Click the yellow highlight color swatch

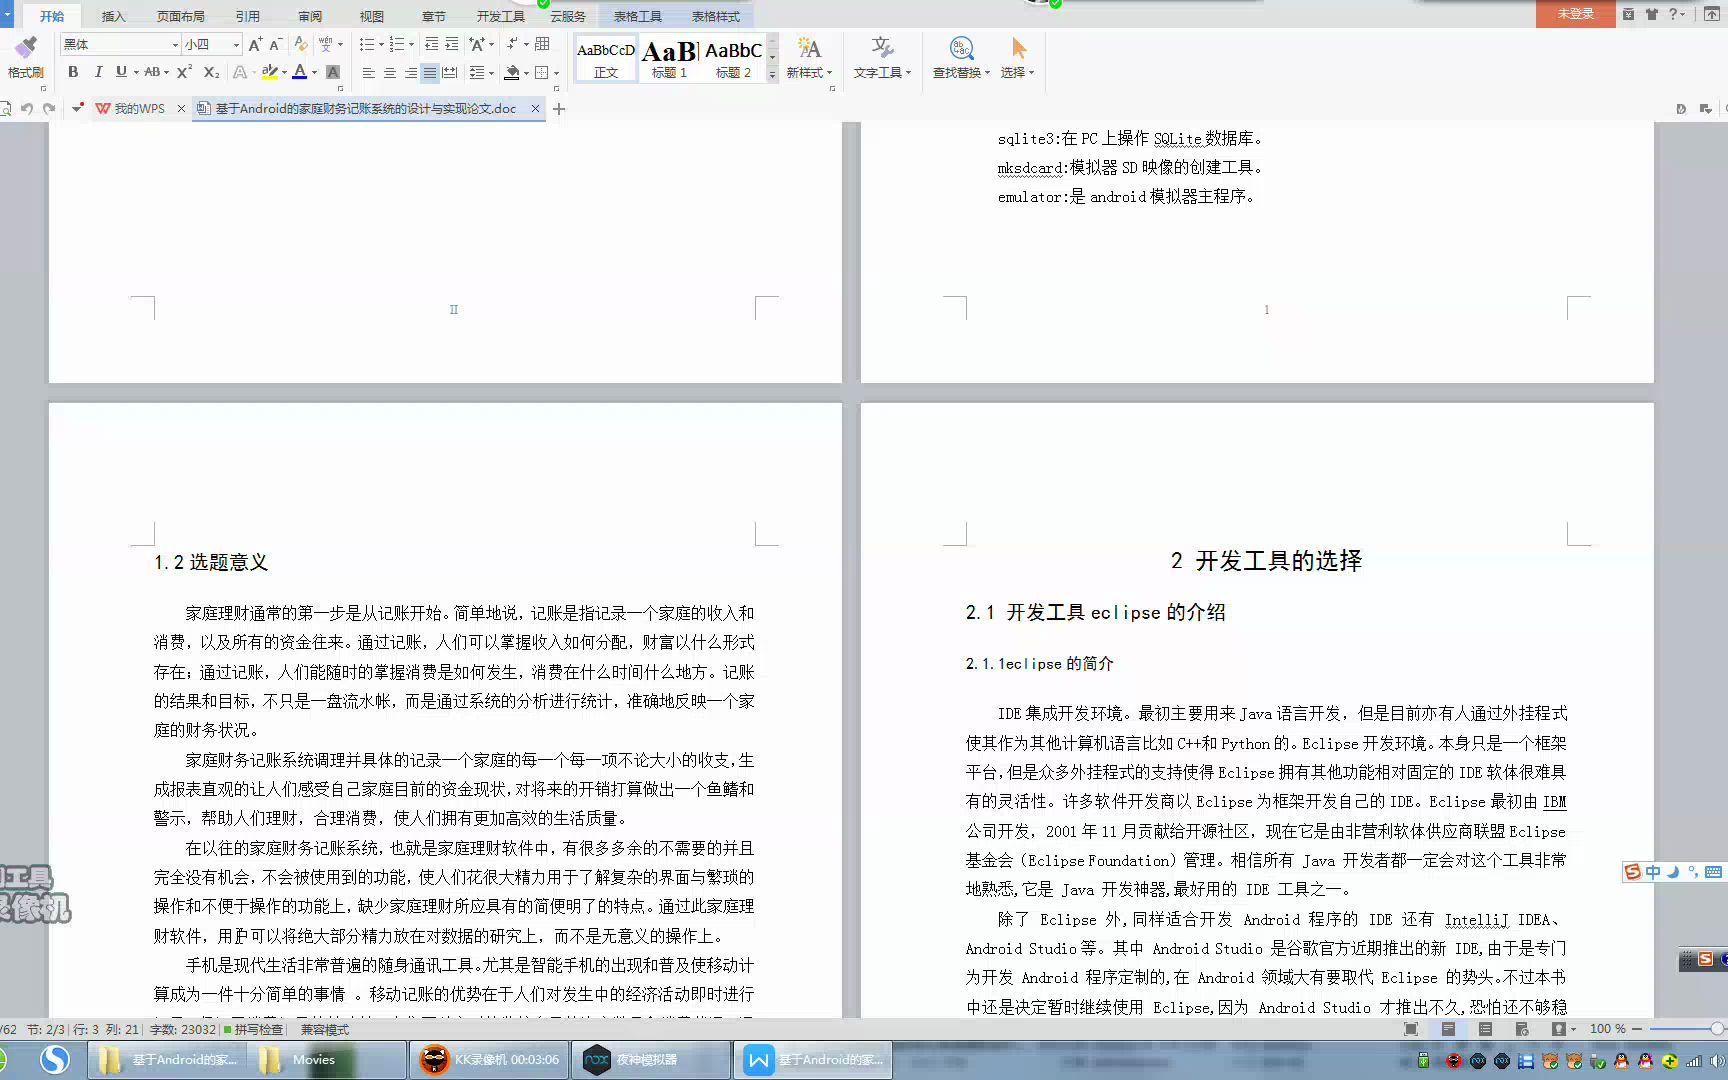[269, 72]
